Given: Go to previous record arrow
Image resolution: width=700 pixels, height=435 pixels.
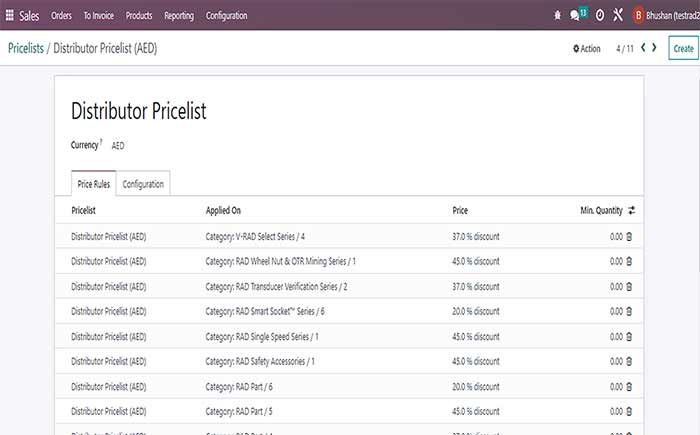Looking at the screenshot, I should 643,47.
